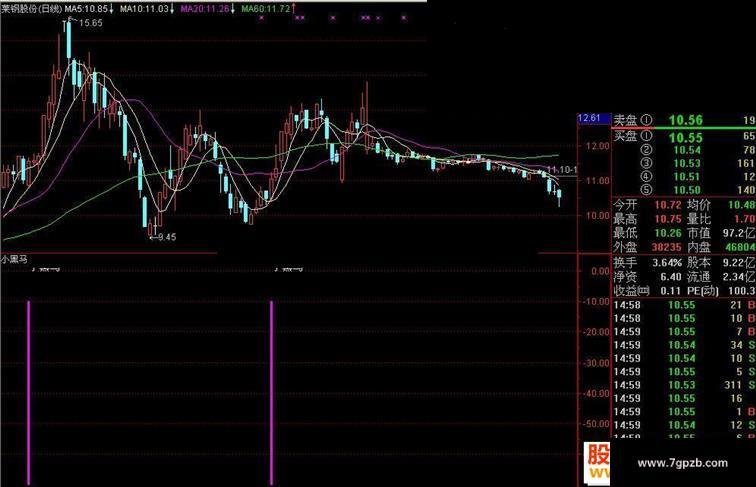Select the 莱钢股份(日线) chart title

[31, 9]
